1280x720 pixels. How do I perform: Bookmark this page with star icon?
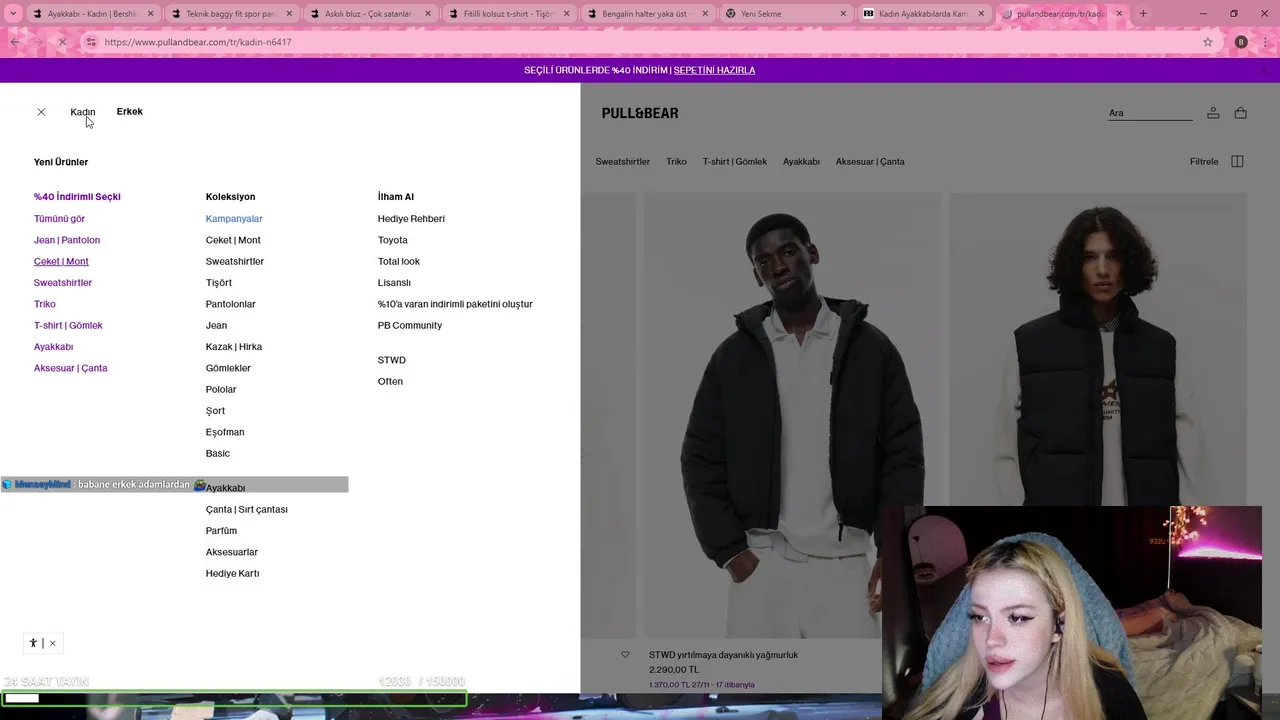pyautogui.click(x=1208, y=42)
